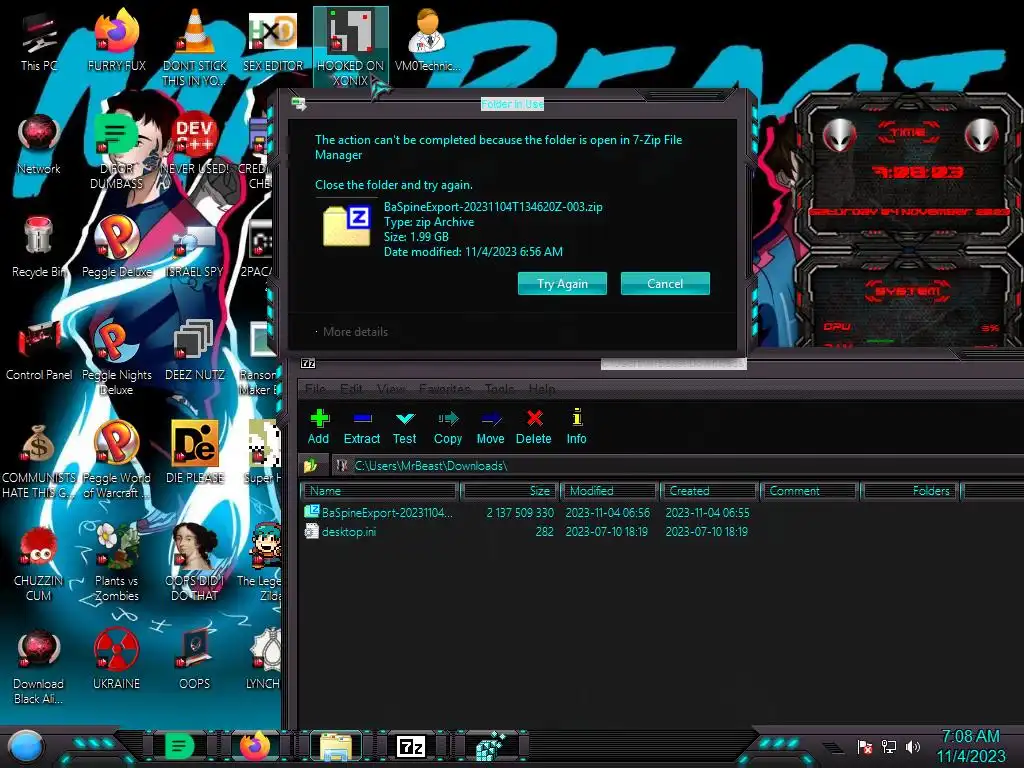Click the up-folder icon beside address bar
Screen dimensions: 1024x768
pyautogui.click(x=310, y=466)
